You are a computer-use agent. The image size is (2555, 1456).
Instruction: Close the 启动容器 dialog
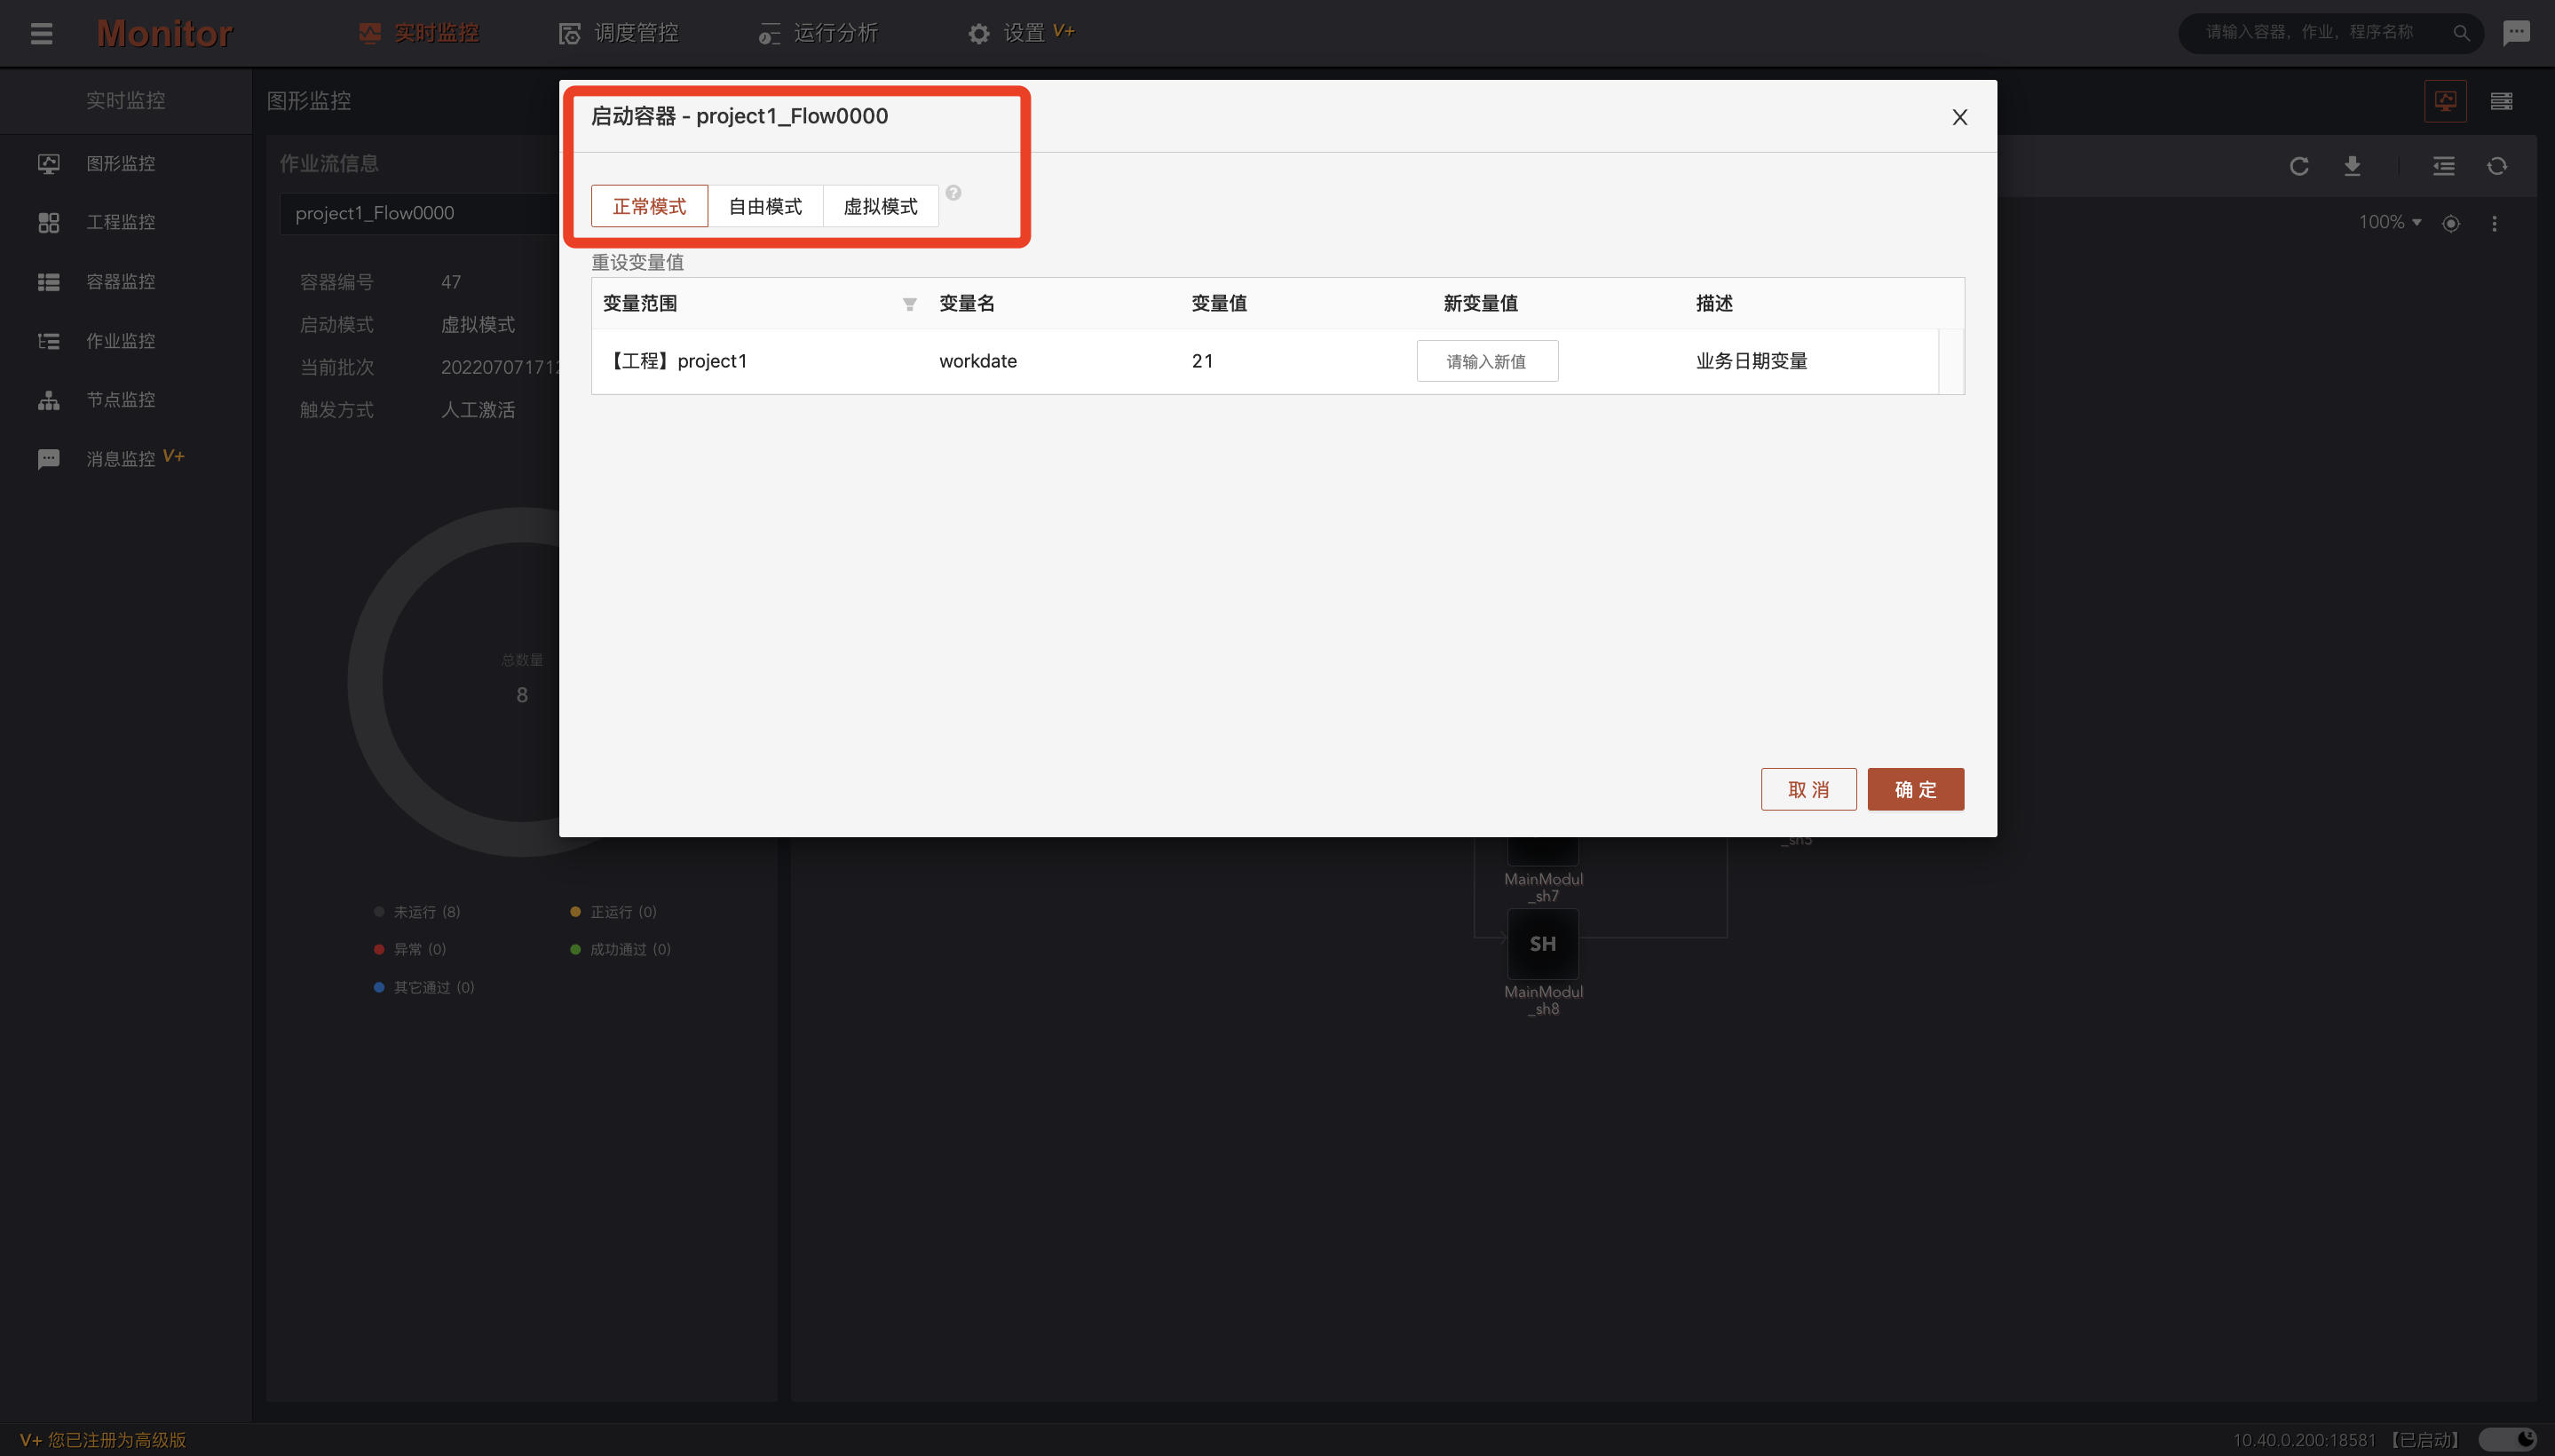point(1959,117)
